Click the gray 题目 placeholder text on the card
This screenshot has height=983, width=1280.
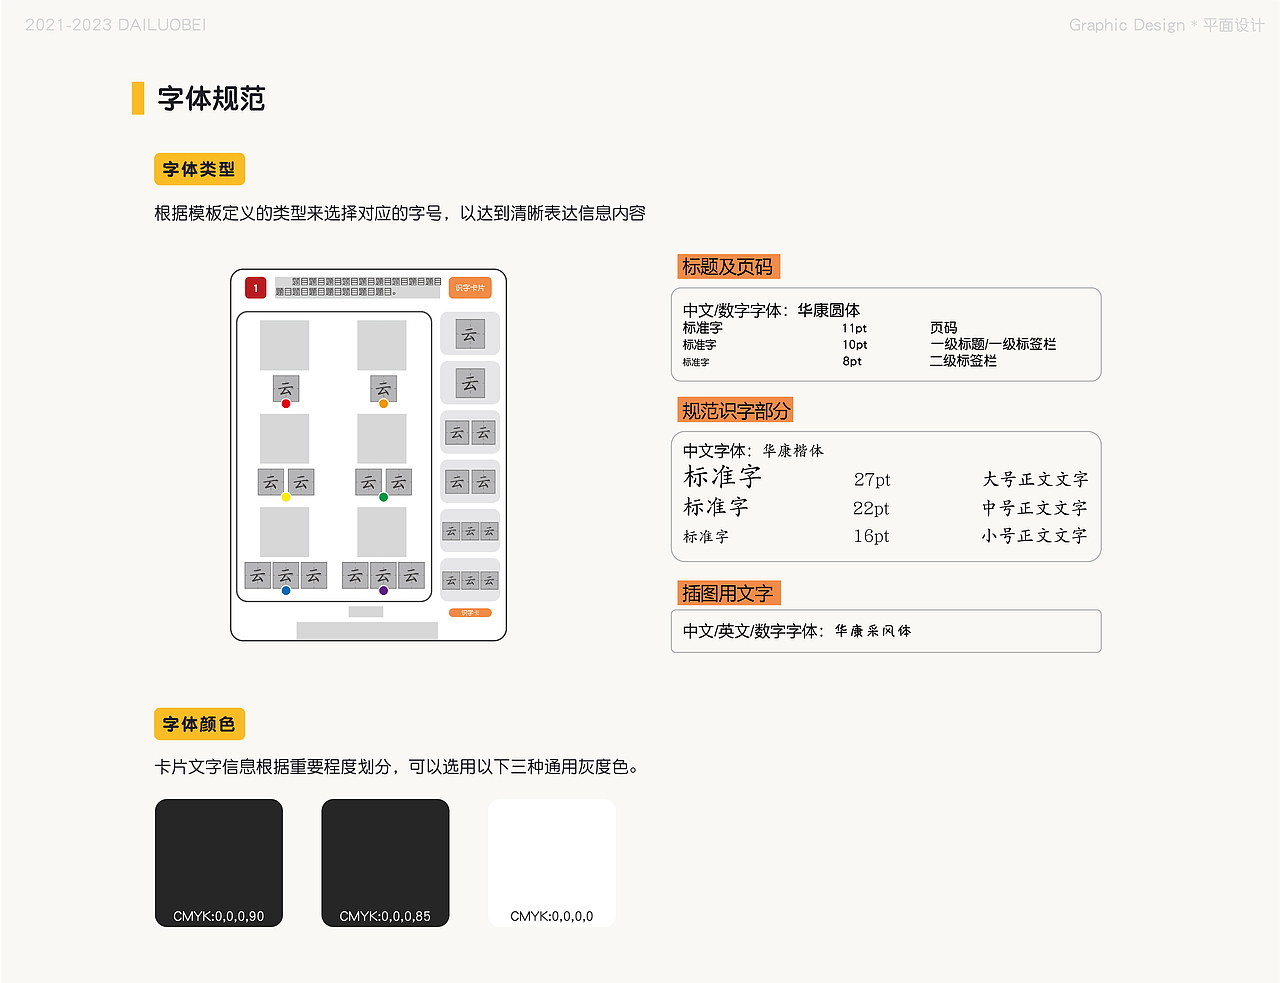coord(359,287)
